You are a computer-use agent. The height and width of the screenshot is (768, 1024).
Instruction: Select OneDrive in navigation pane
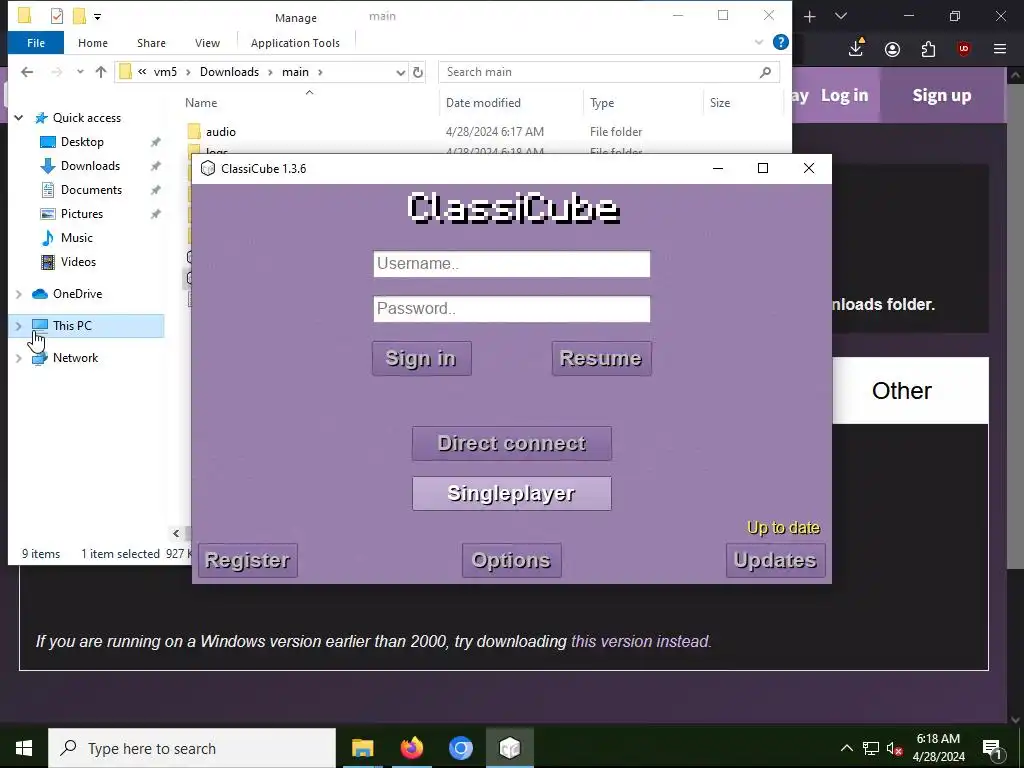[77, 294]
